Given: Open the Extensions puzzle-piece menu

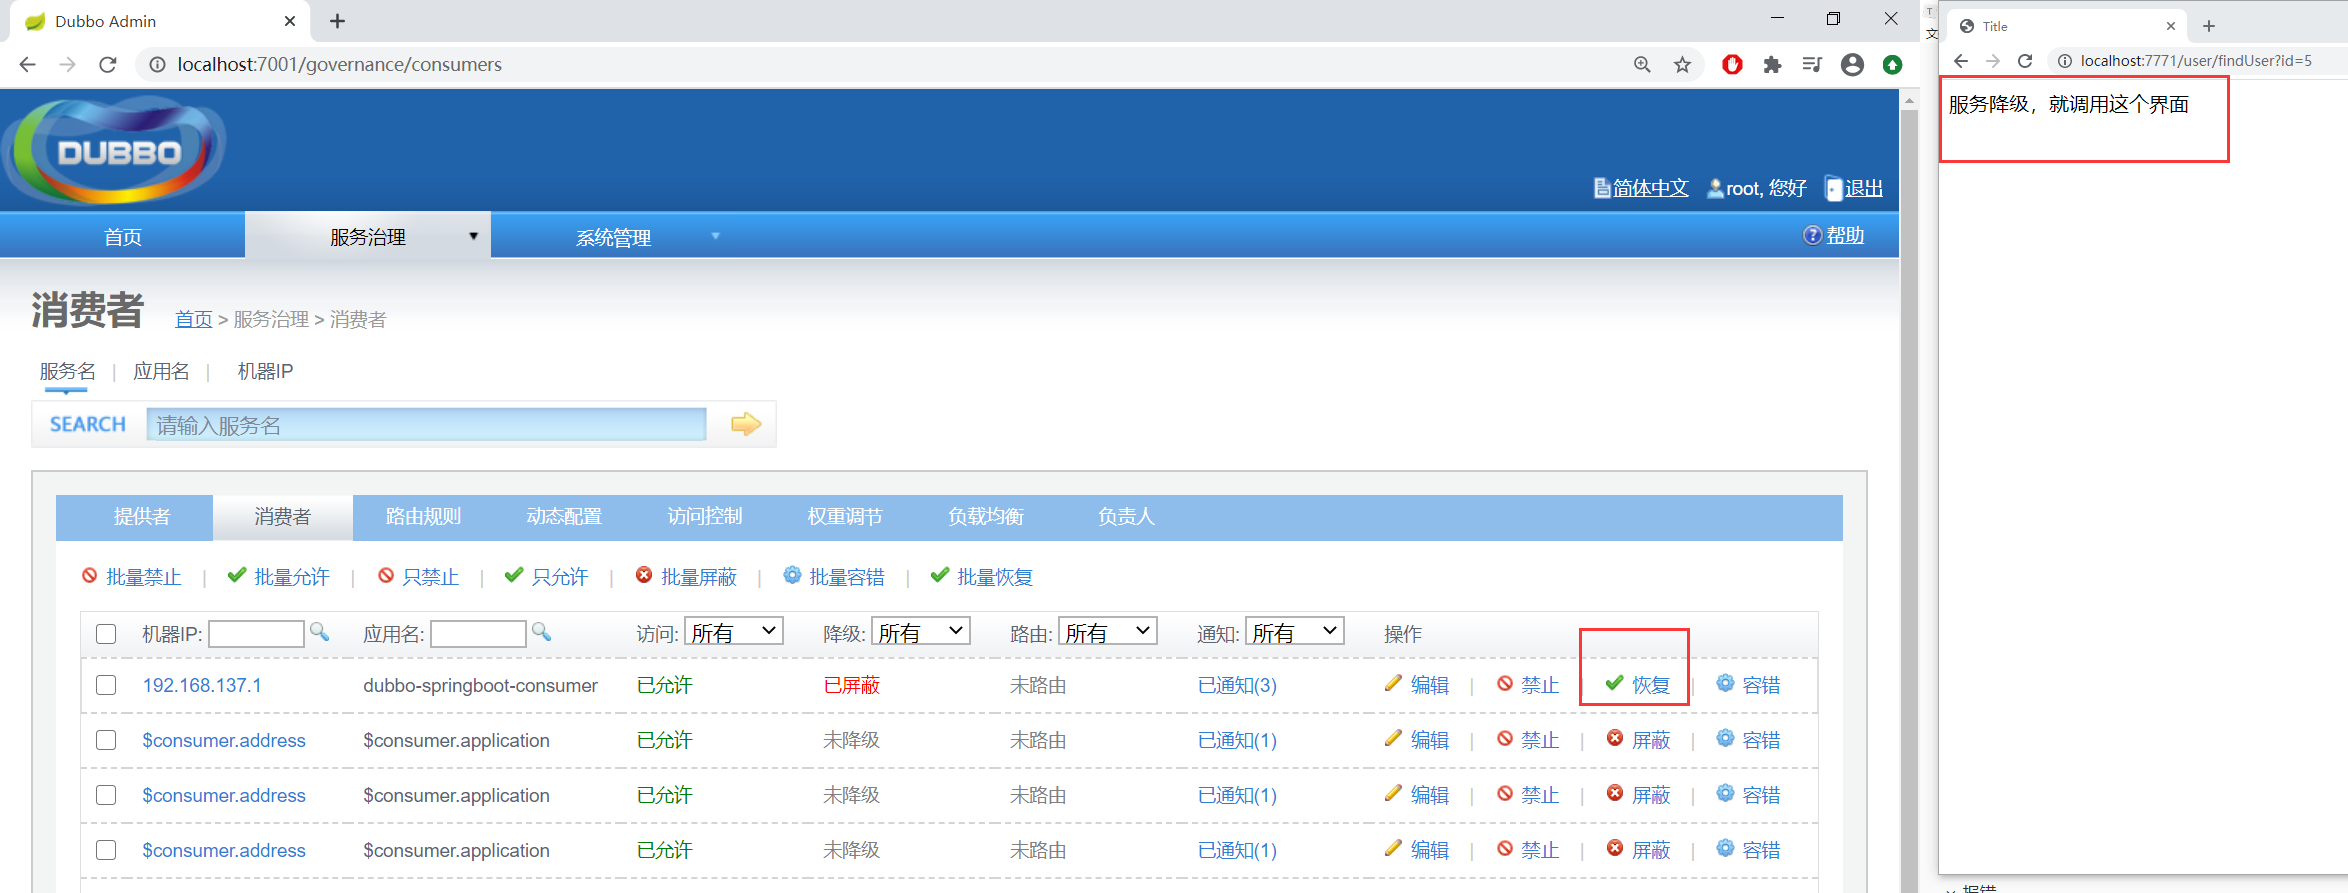Looking at the screenshot, I should pyautogui.click(x=1772, y=65).
